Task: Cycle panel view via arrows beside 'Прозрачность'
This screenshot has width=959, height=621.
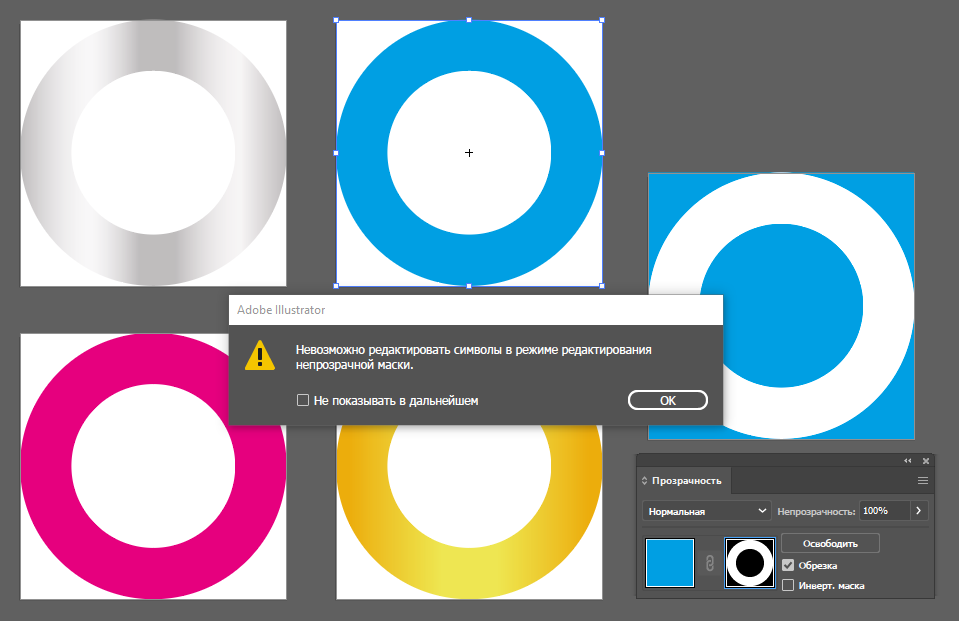Action: click(644, 481)
